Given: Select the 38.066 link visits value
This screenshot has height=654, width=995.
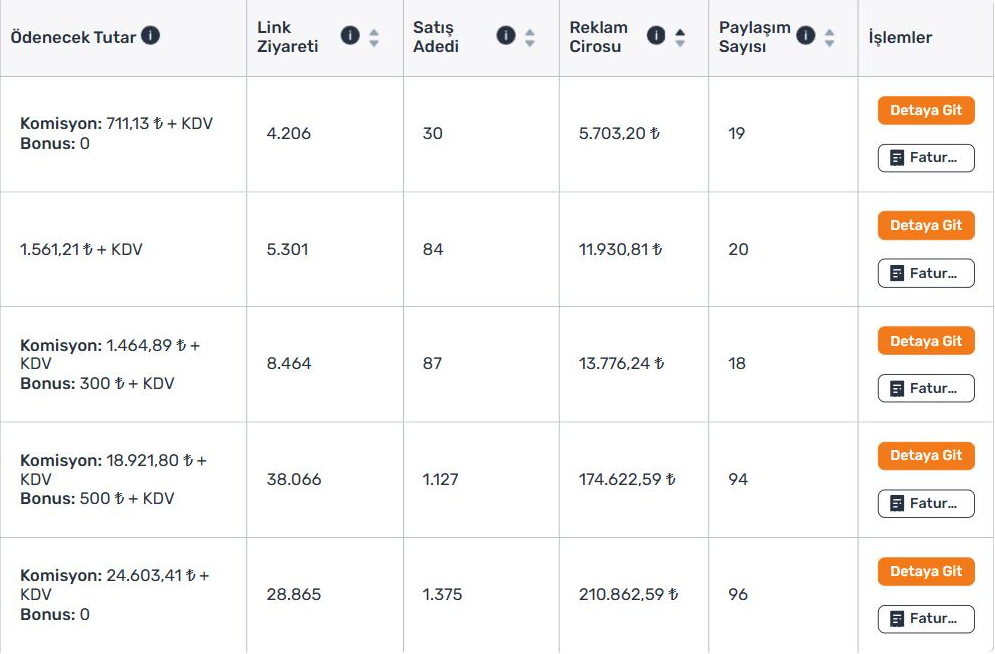Looking at the screenshot, I should [x=294, y=480].
